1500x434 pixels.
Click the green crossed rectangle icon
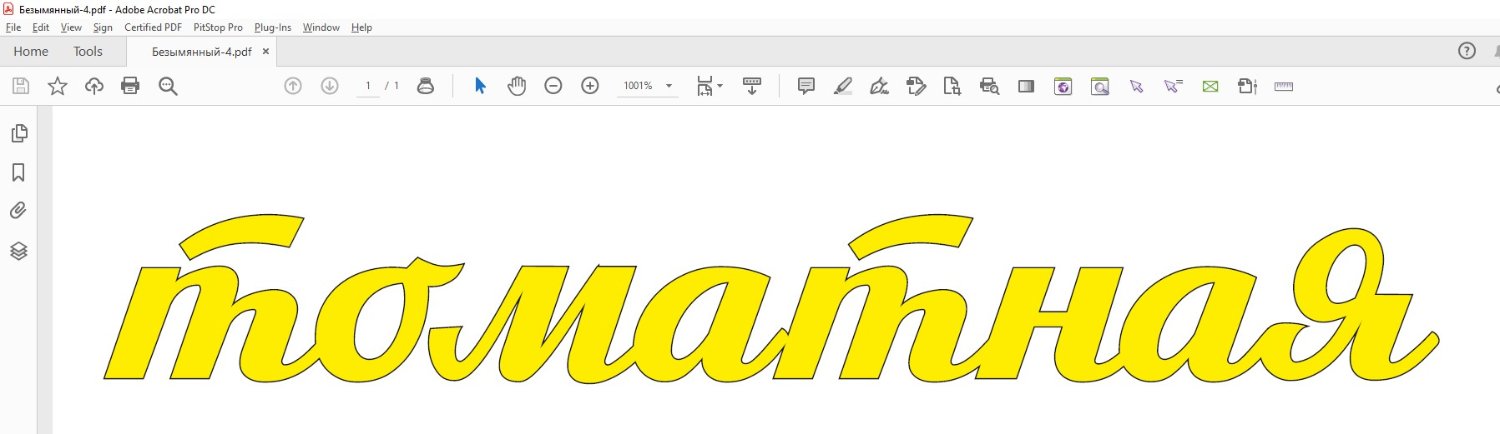pyautogui.click(x=1210, y=86)
